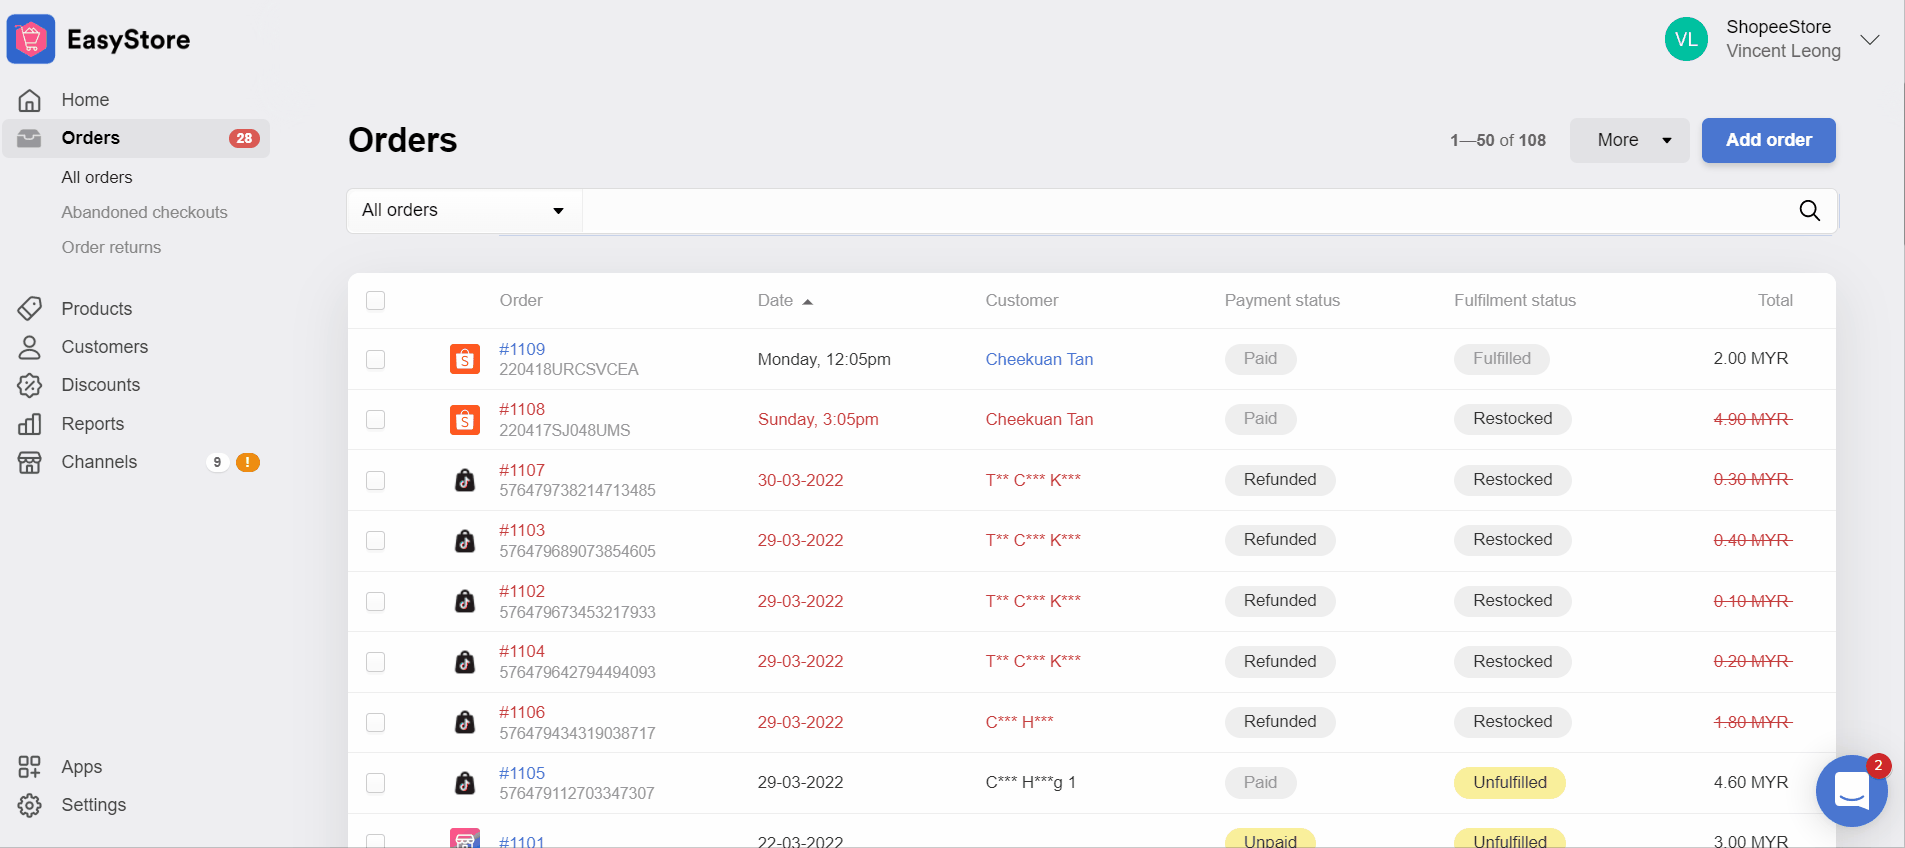Screen dimensions: 1905x848
Task: Check the box for order #1104
Action: click(x=376, y=662)
